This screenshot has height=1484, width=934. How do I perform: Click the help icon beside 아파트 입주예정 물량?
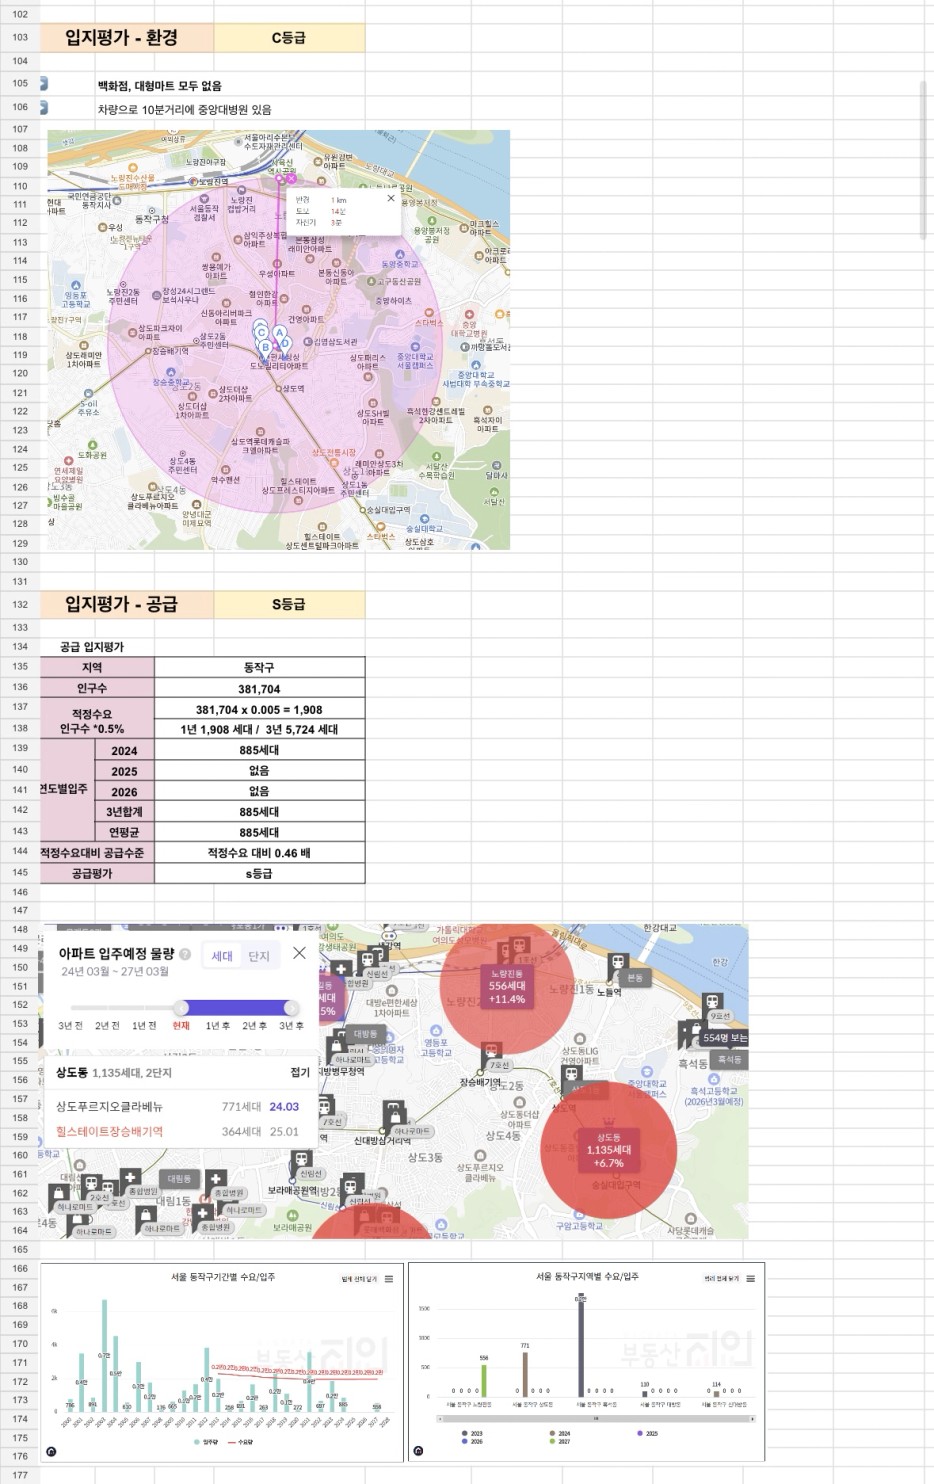point(185,954)
